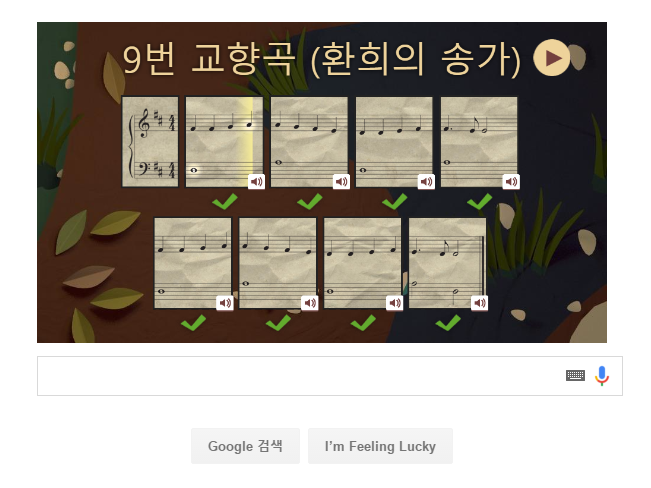Play the full Symphony No. 9 melody
This screenshot has height=488, width=651.
click(x=551, y=58)
